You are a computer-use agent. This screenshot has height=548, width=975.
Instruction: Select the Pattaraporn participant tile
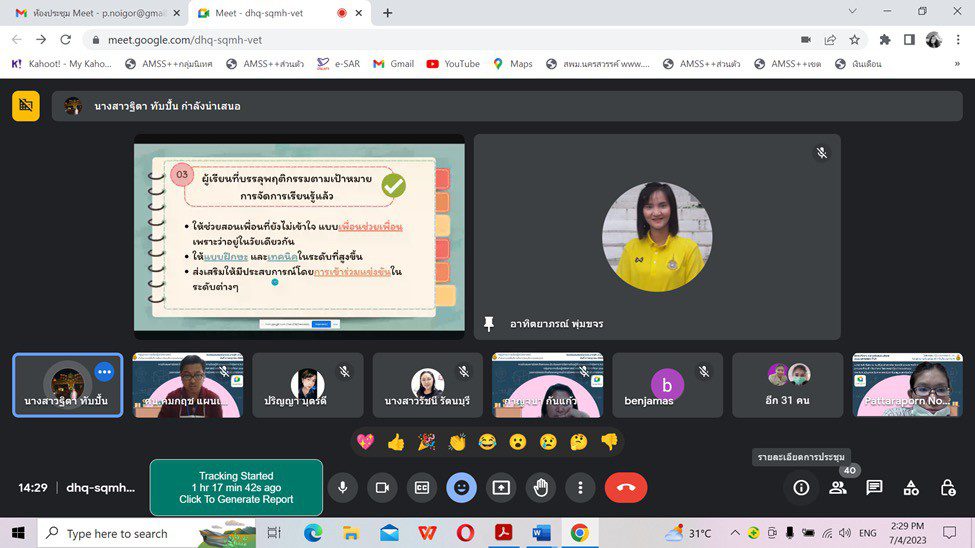(907, 385)
